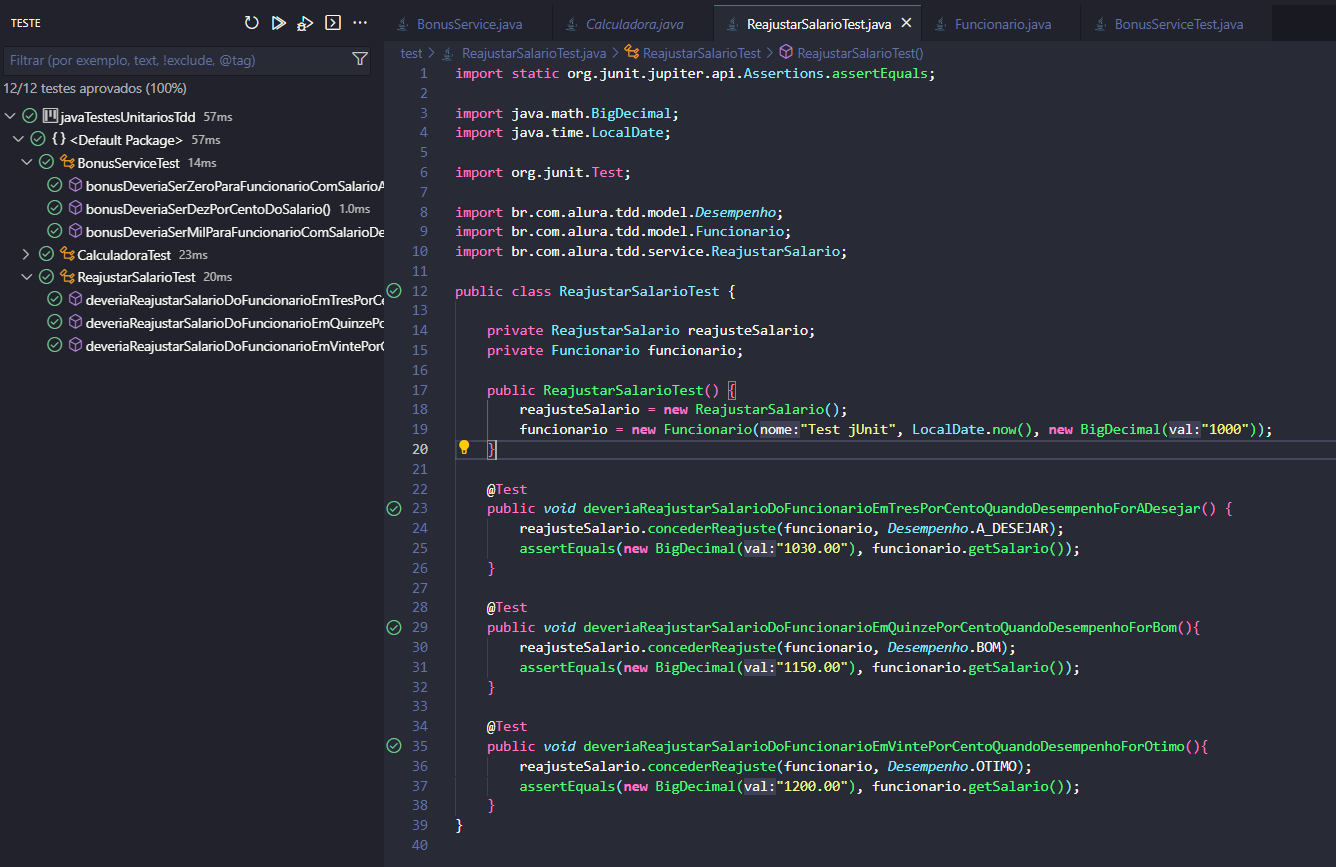The image size is (1336, 867).
Task: Switch to the Calculadora.java tab
Action: click(634, 24)
